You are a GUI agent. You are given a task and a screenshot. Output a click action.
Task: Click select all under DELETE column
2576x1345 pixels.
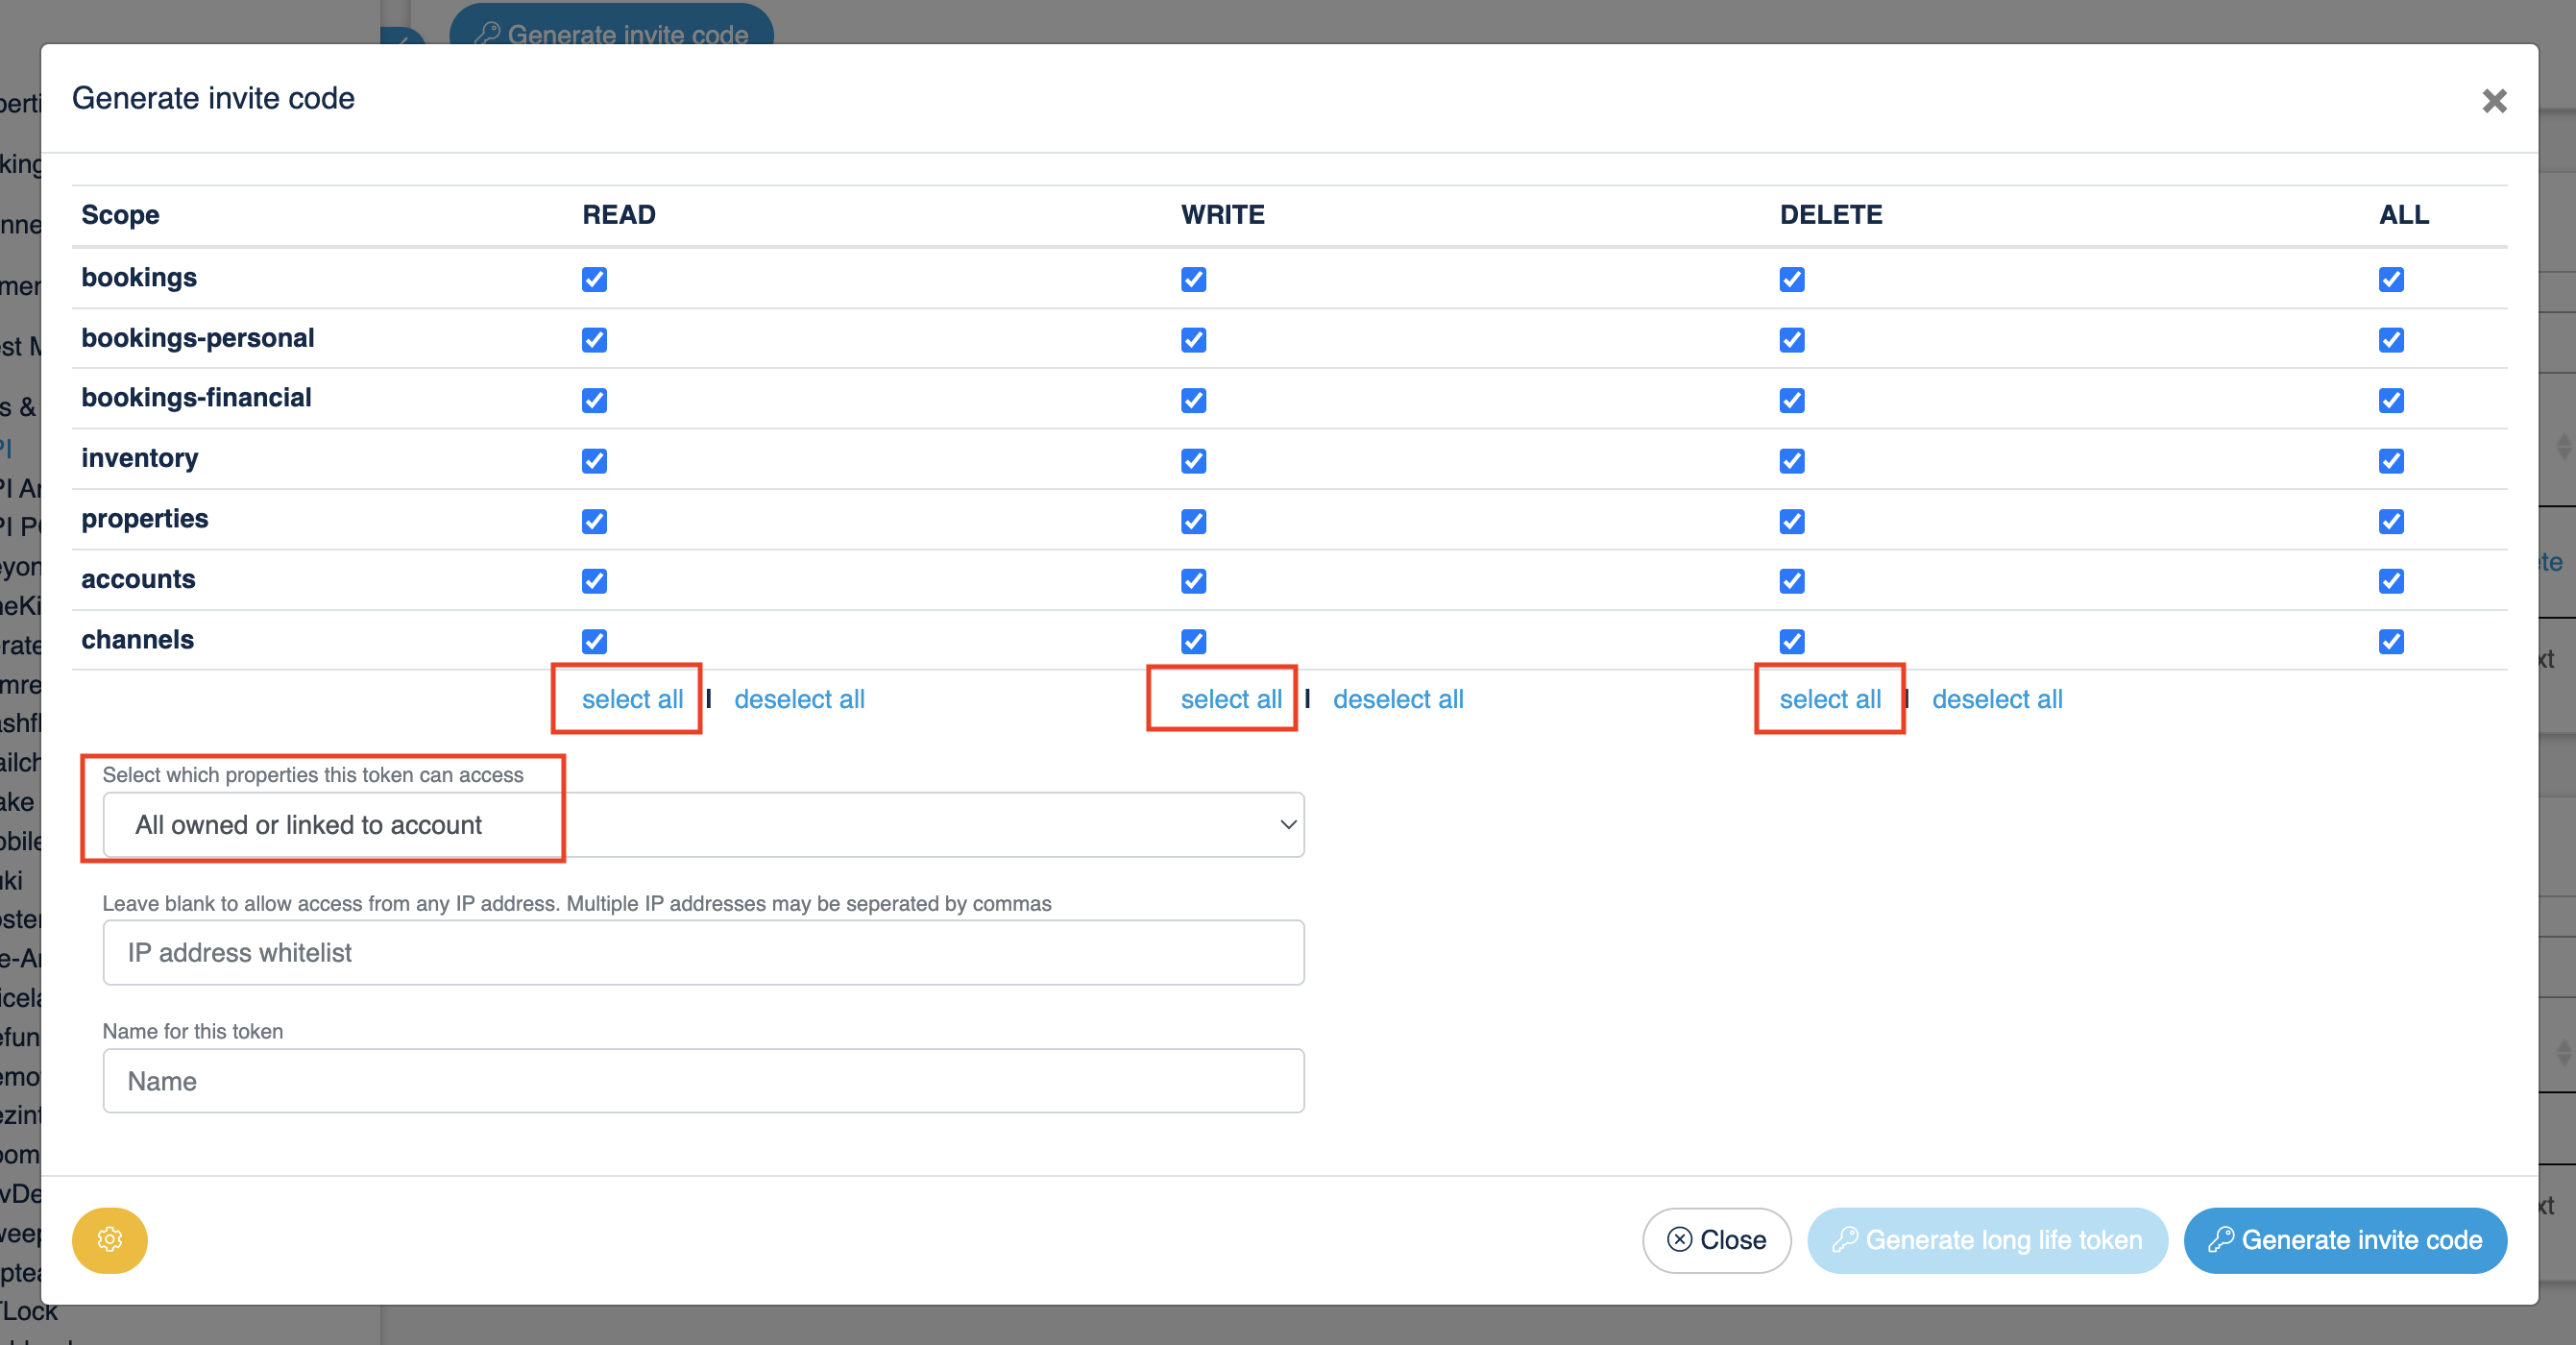[1830, 699]
